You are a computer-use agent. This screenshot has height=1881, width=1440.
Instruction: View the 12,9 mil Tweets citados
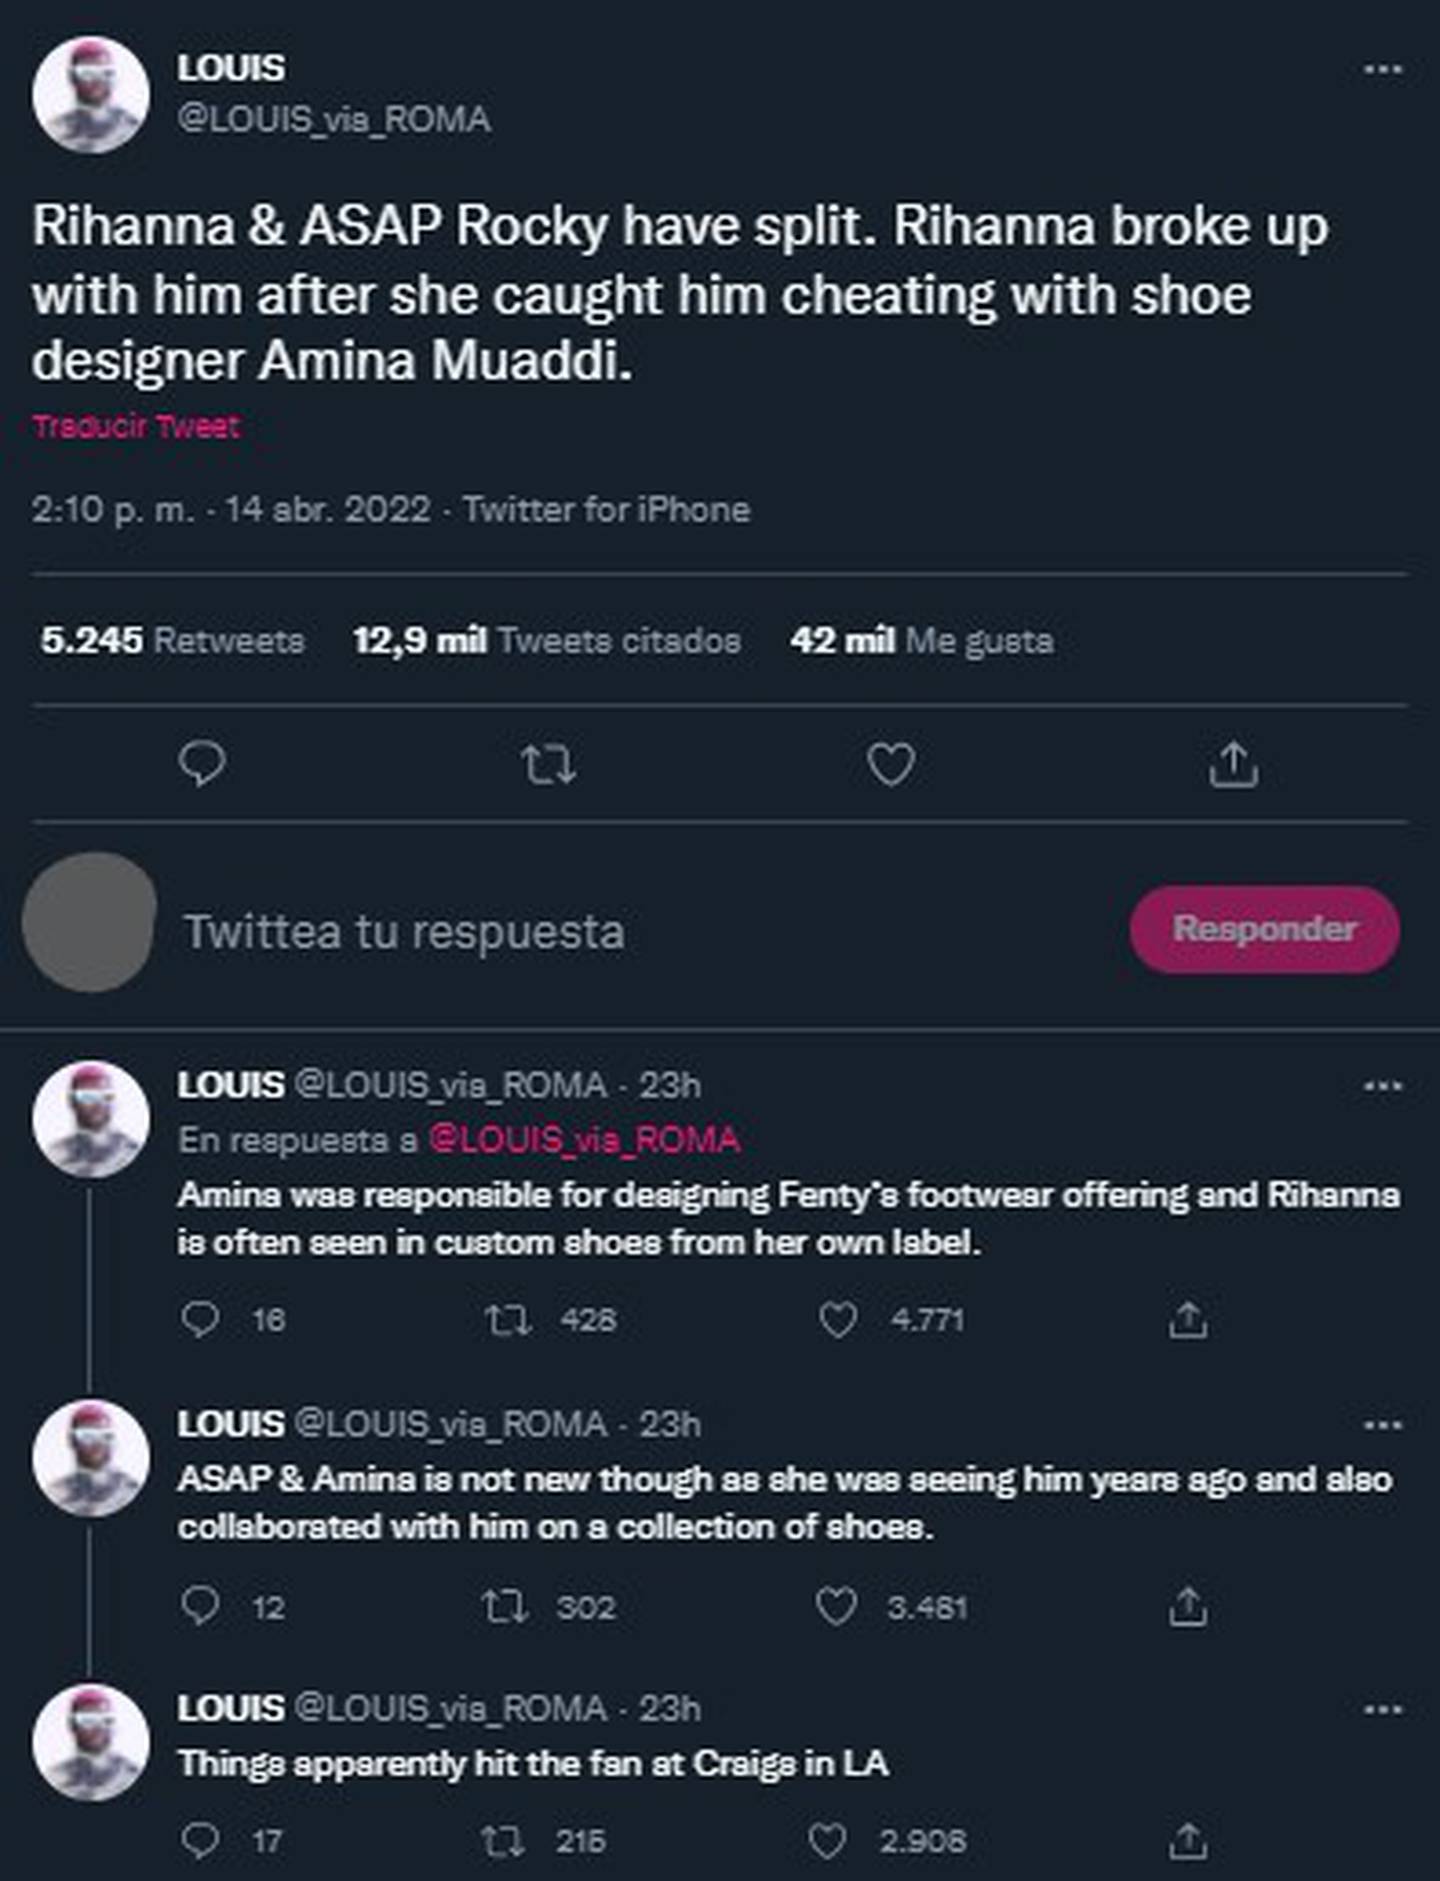point(546,640)
